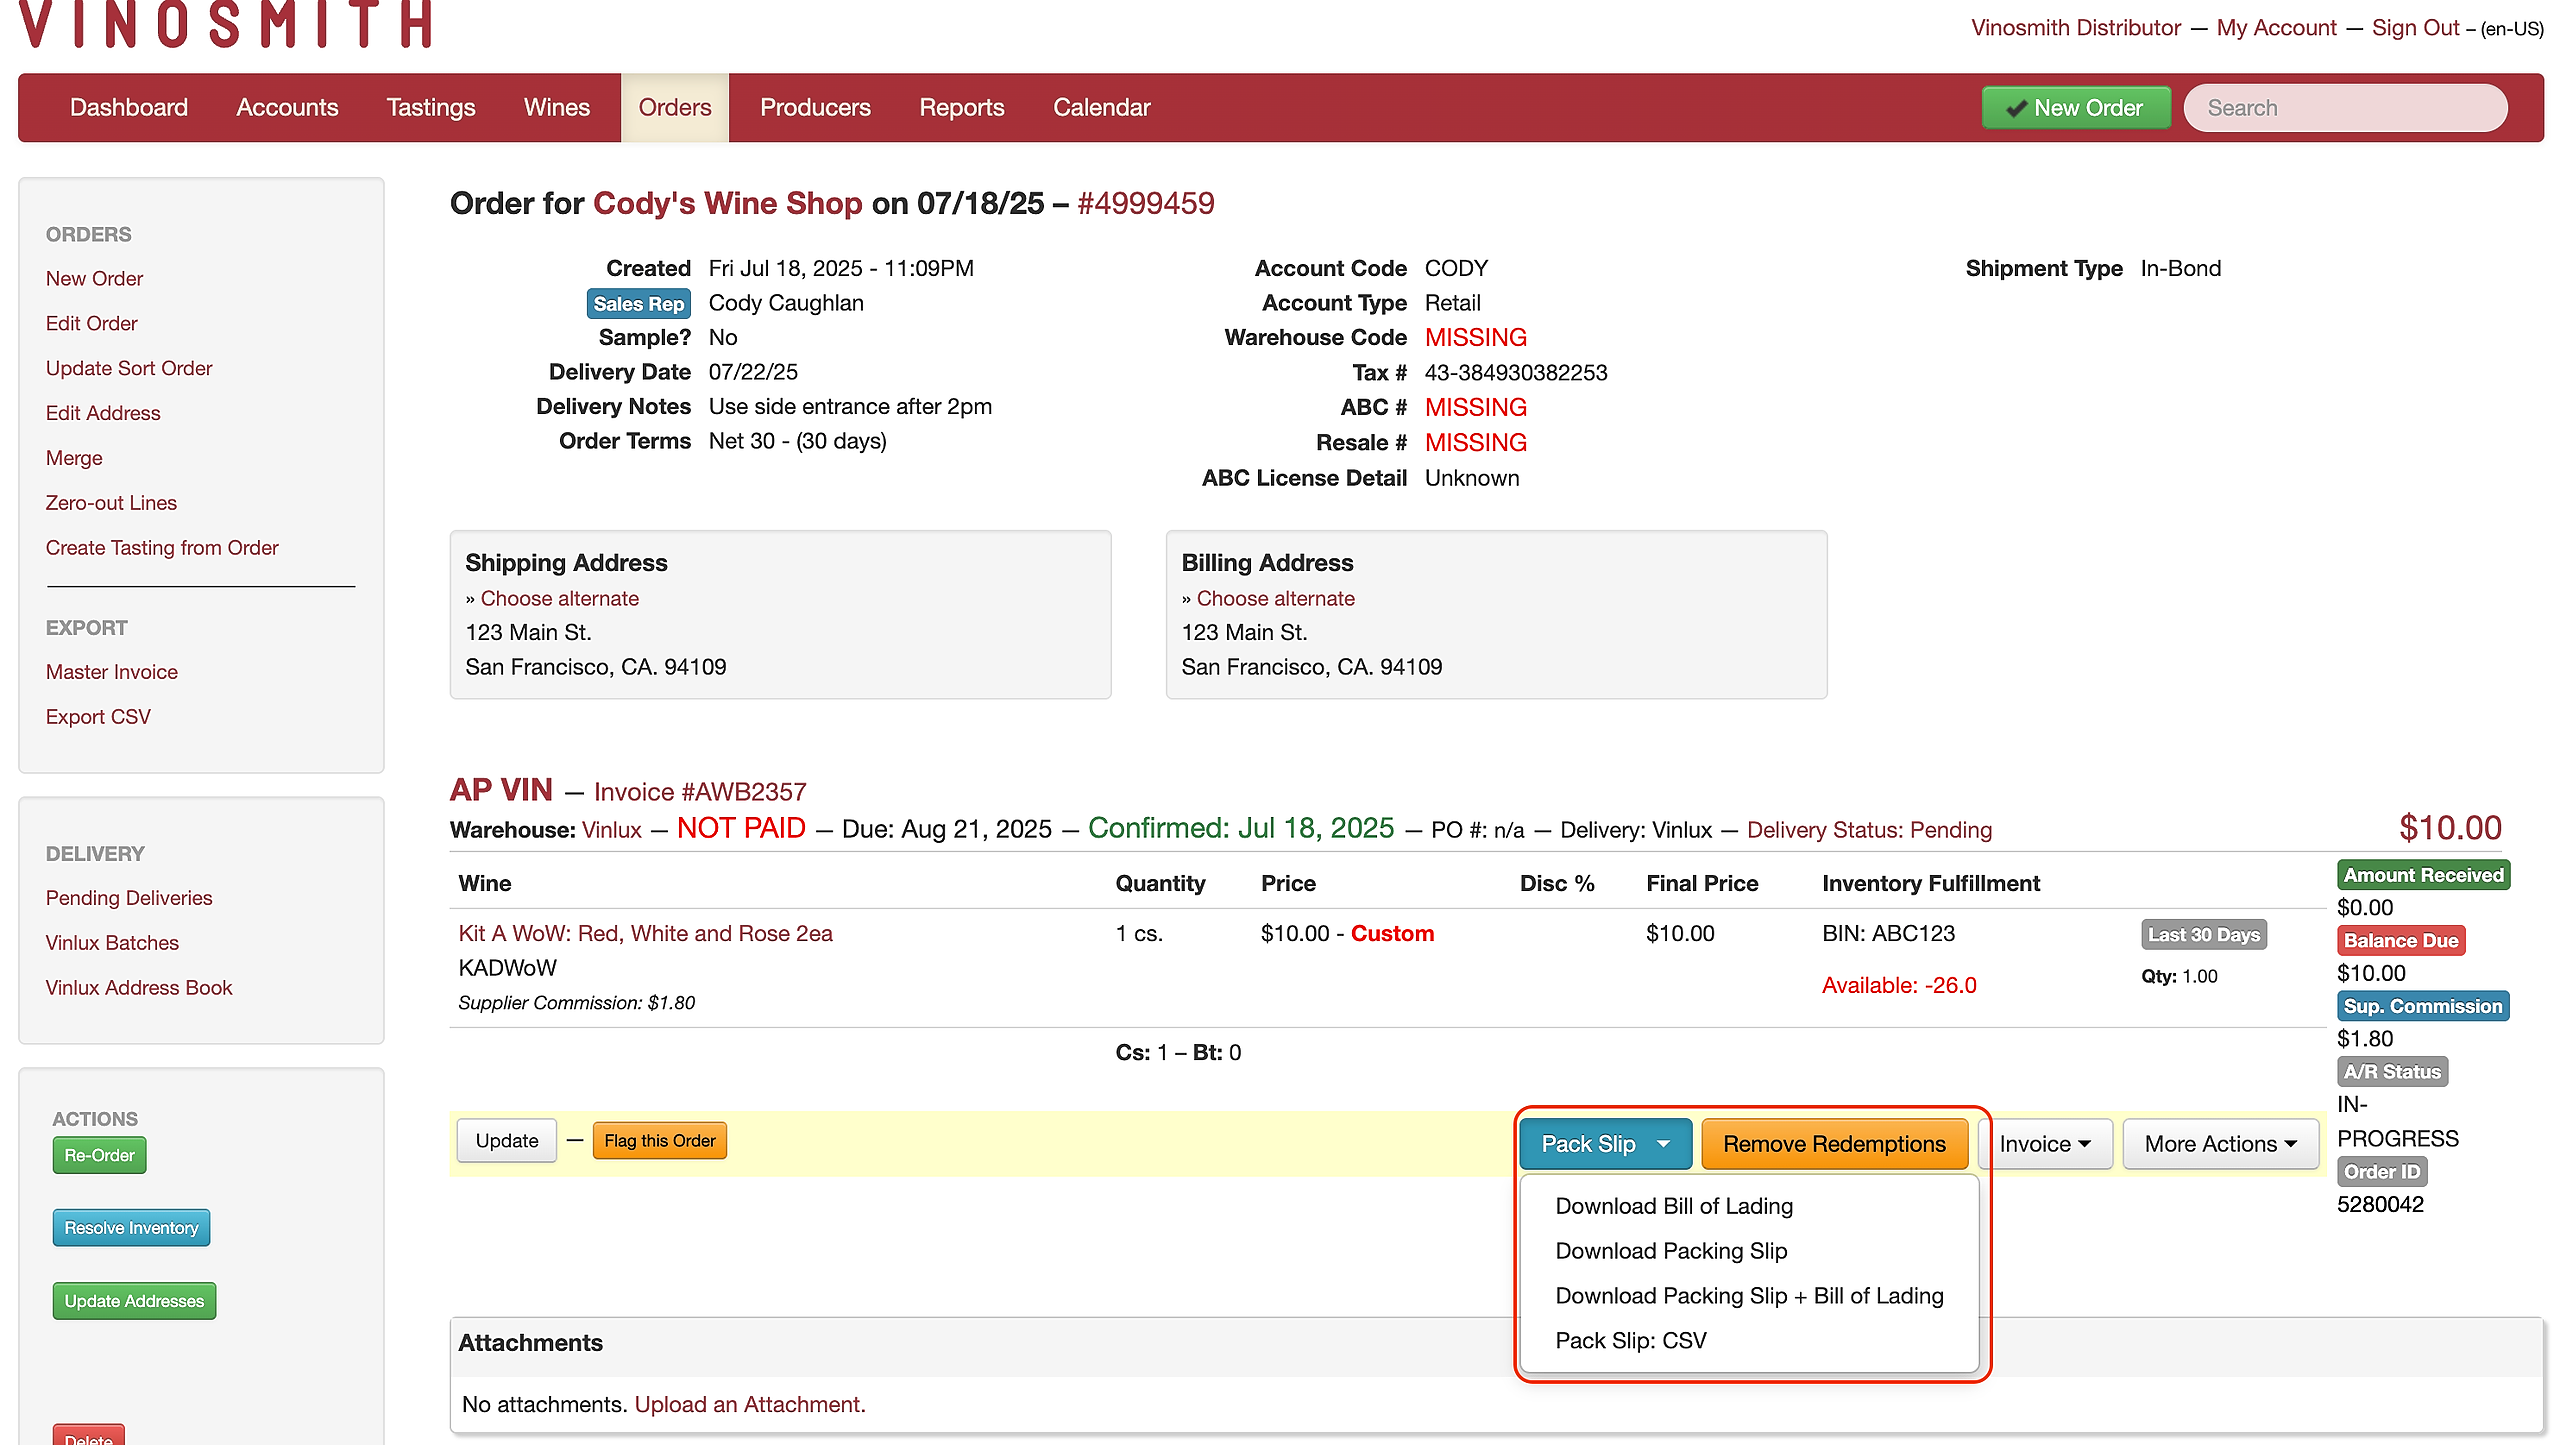Expand the Invoice dropdown

click(x=2045, y=1144)
